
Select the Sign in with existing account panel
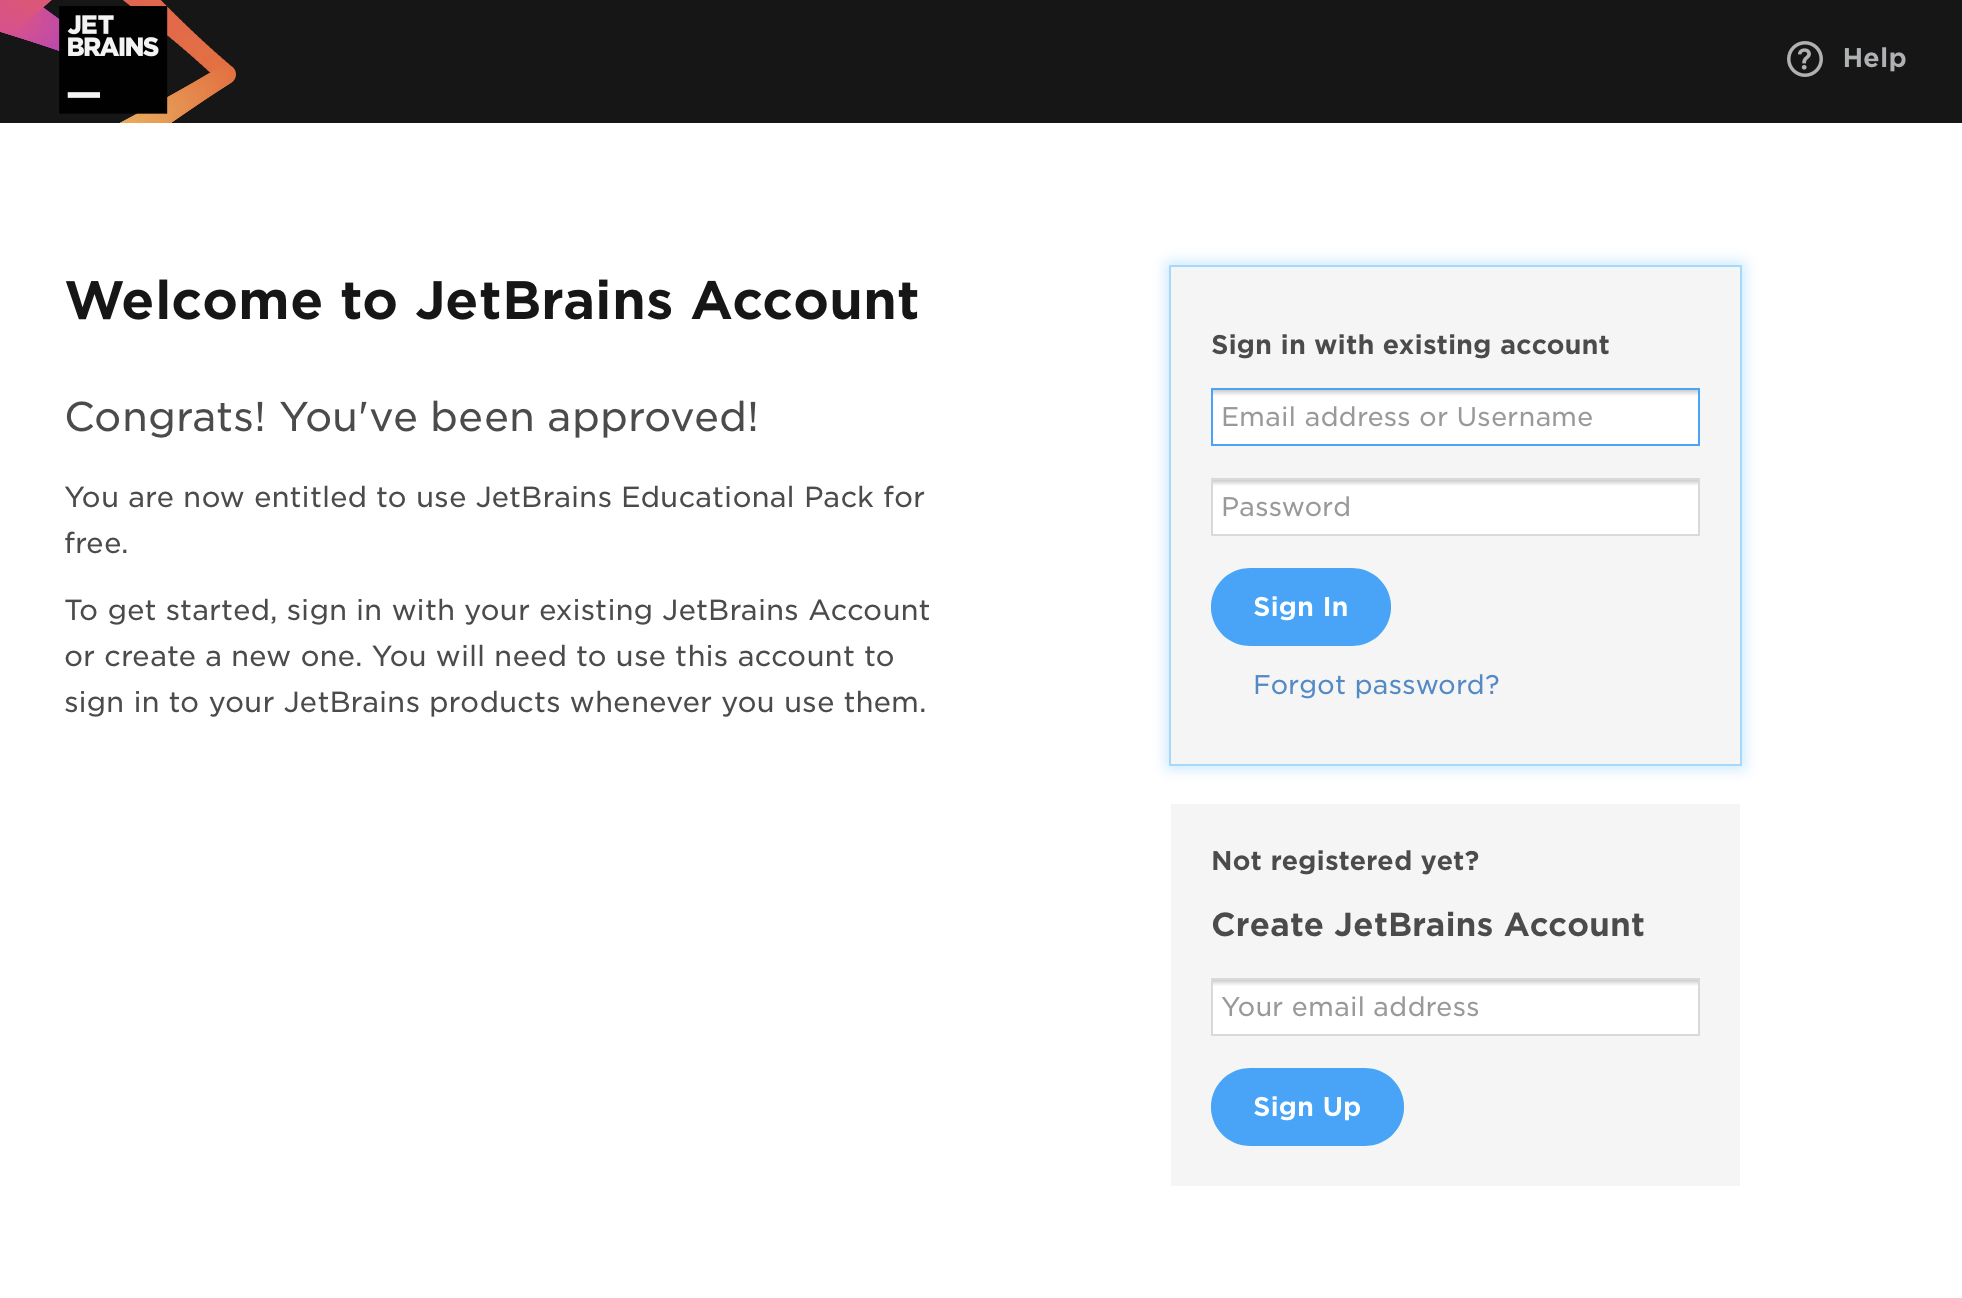click(1410, 345)
